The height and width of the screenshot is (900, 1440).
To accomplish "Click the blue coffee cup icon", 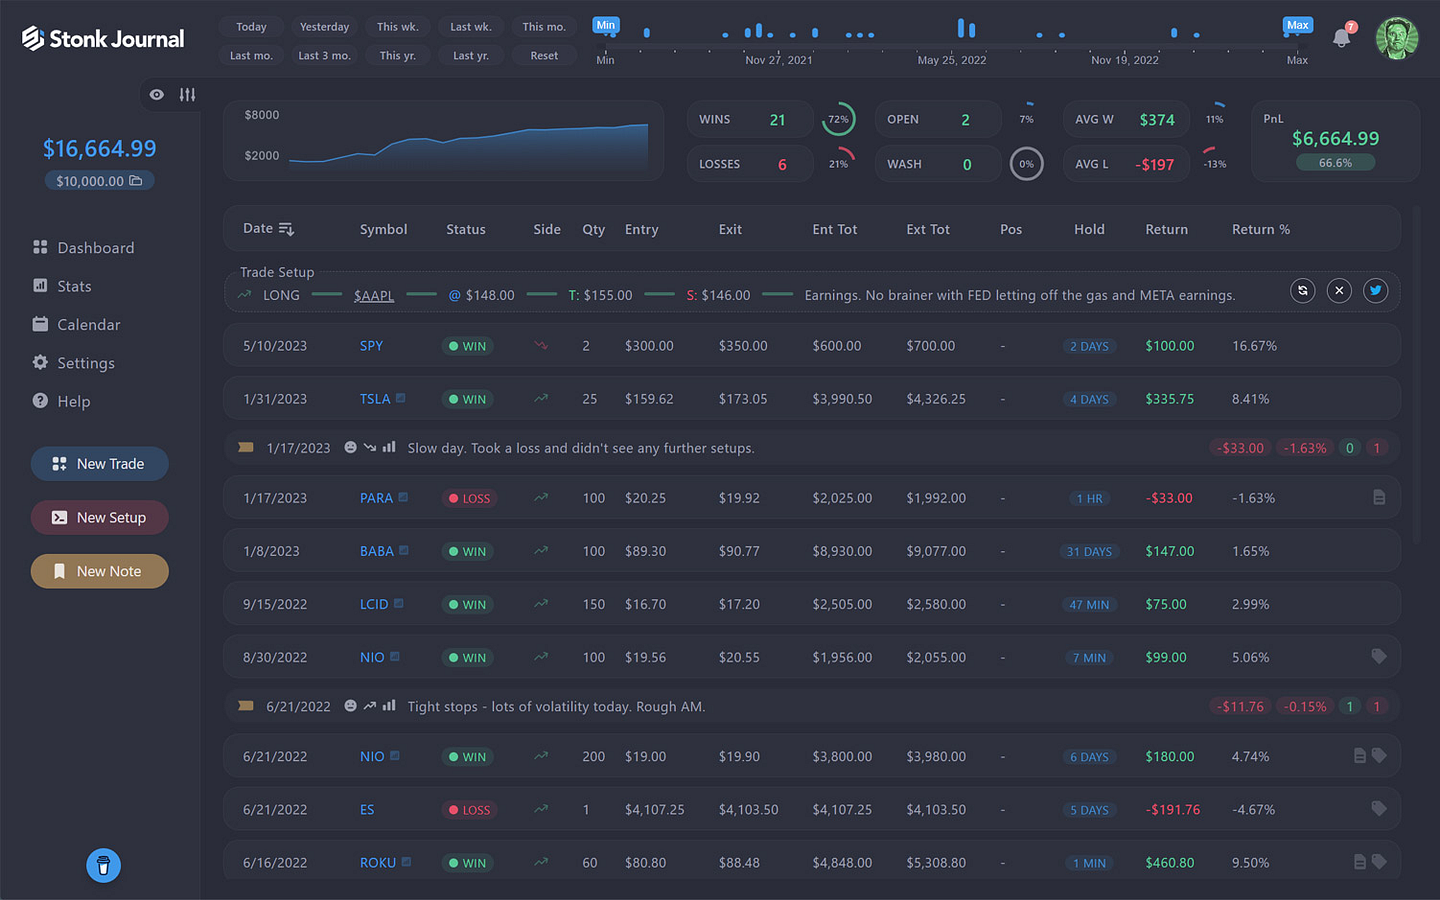I will coord(103,865).
